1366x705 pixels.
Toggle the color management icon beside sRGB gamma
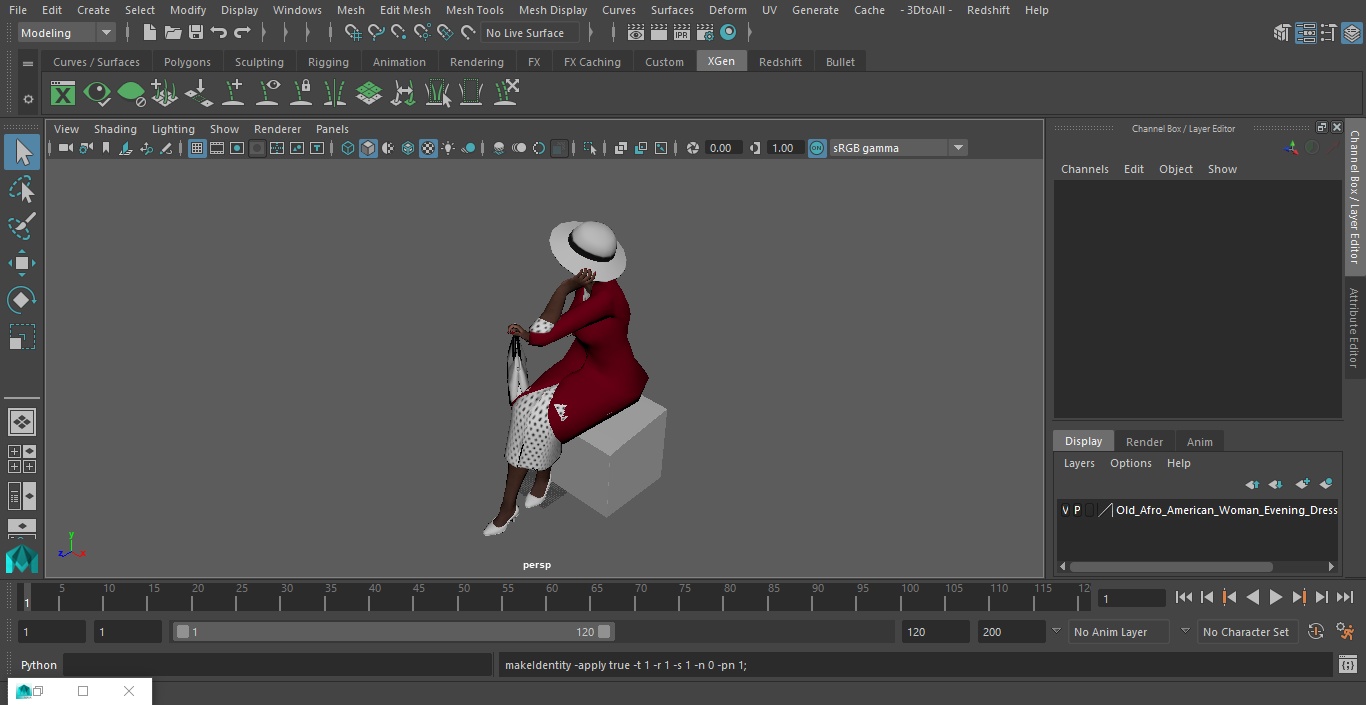coord(817,148)
